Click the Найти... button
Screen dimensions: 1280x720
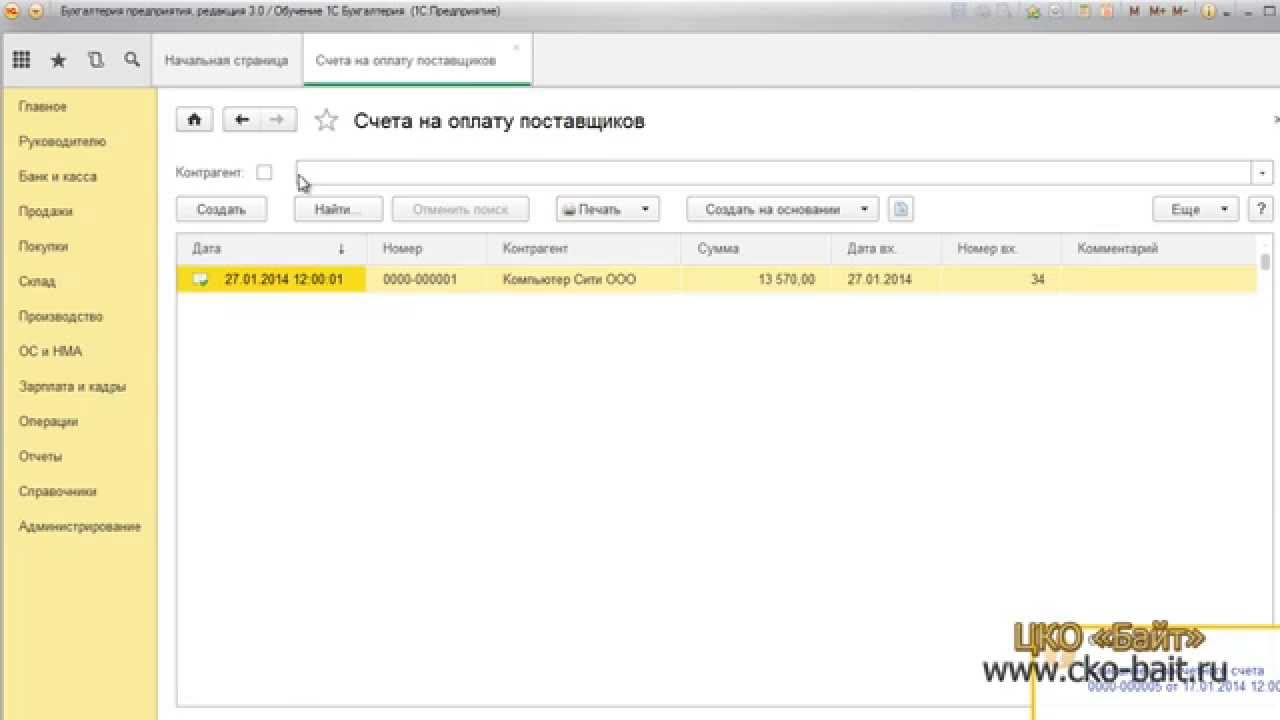(339, 209)
